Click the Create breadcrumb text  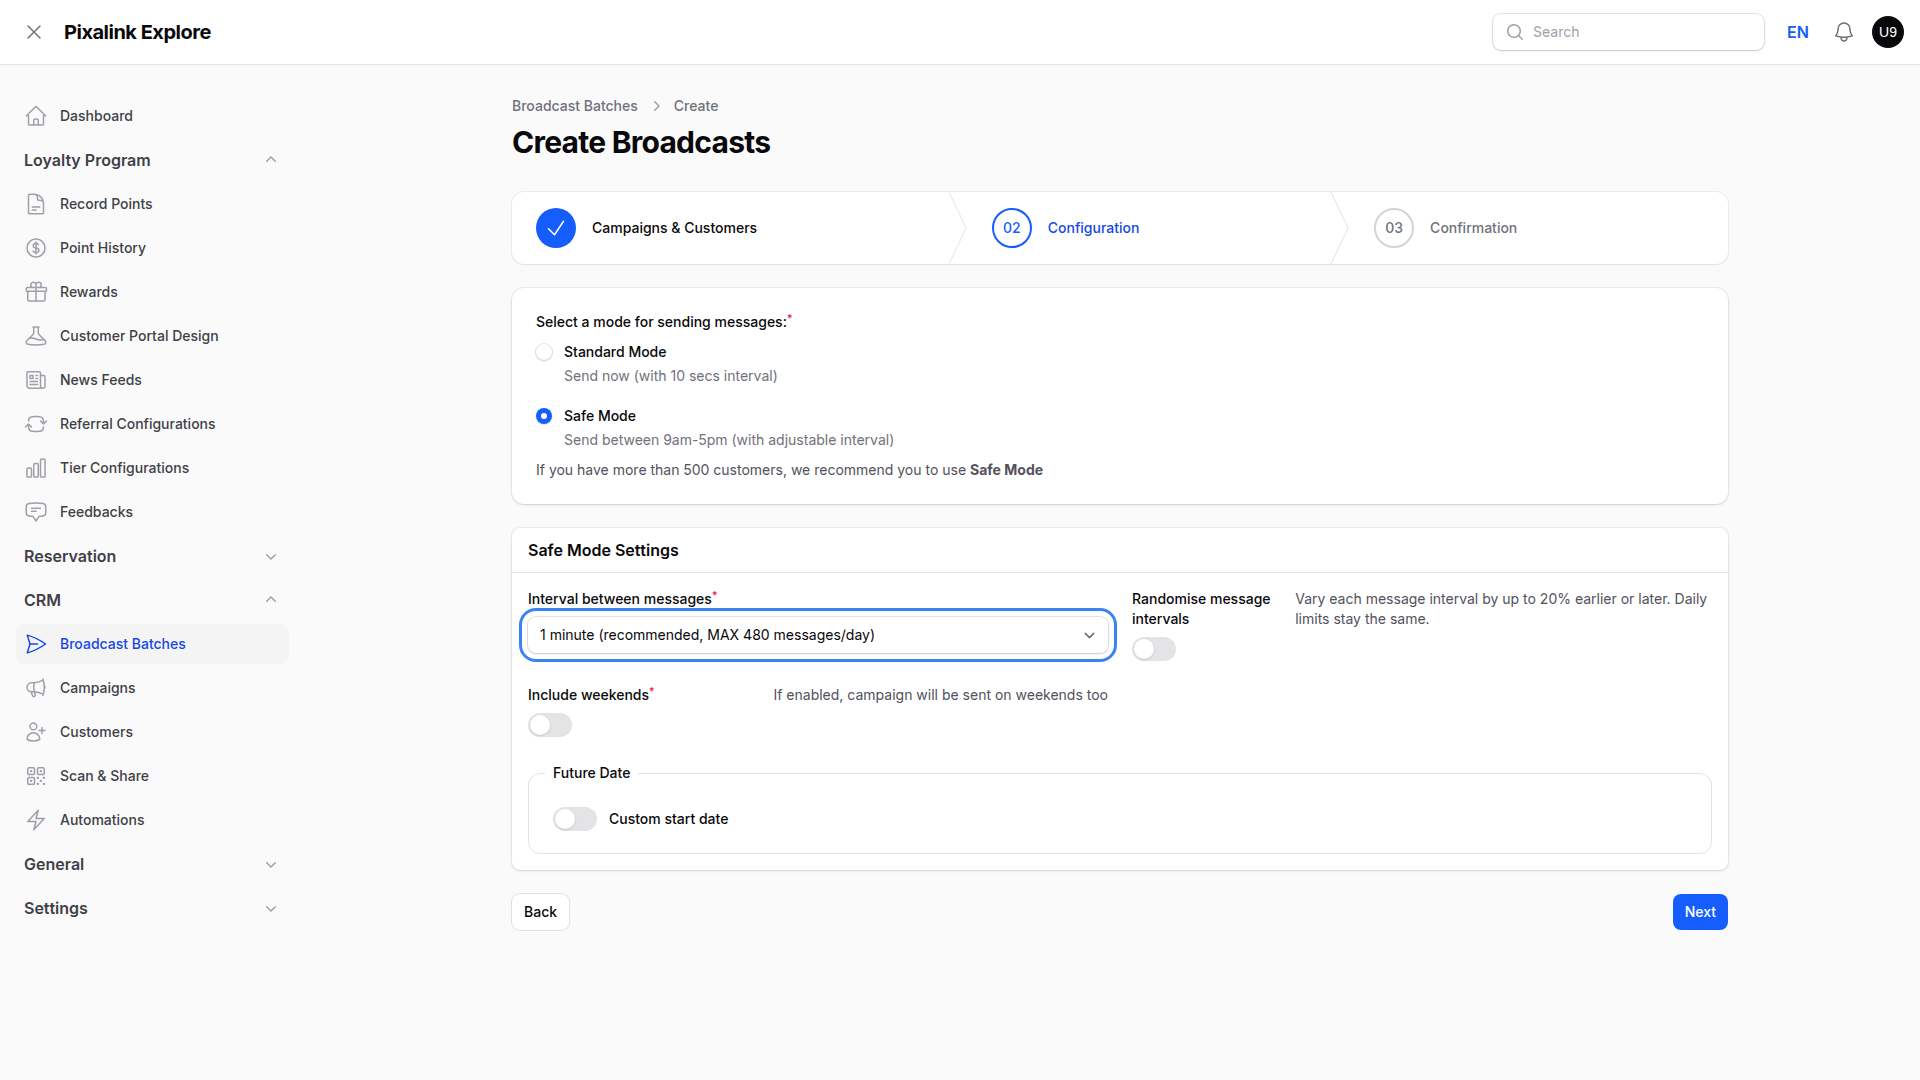tap(696, 106)
